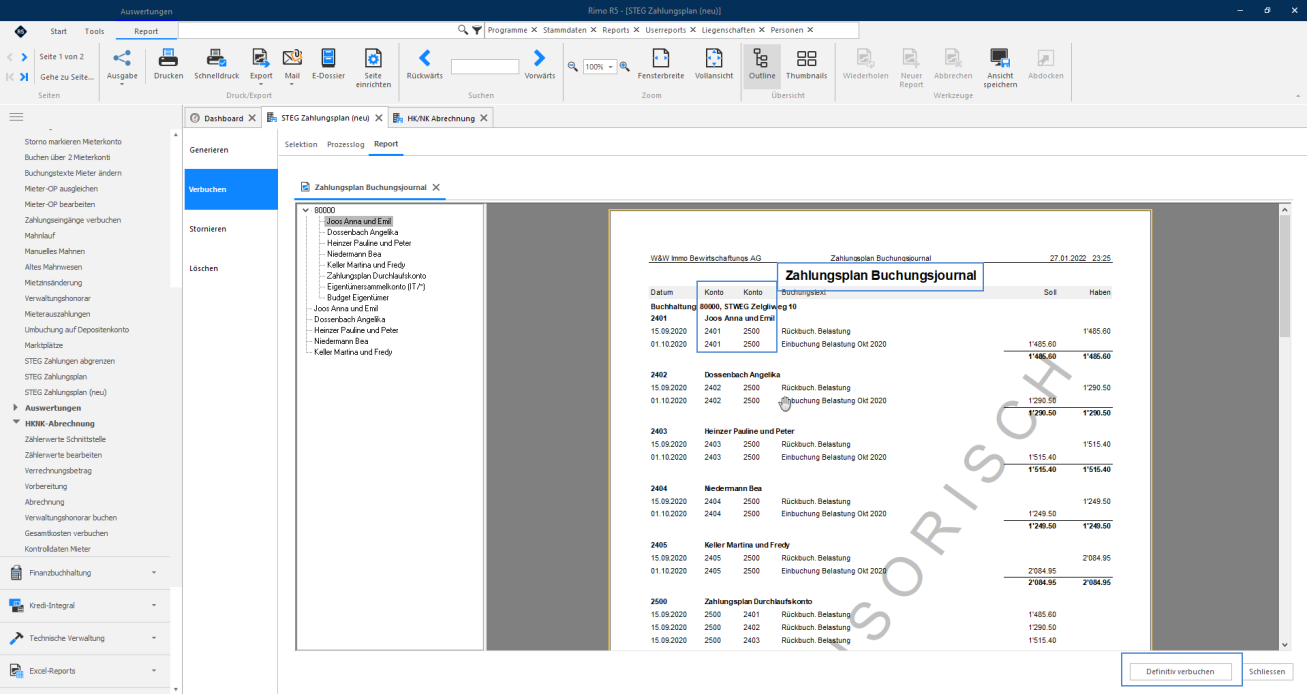Click the Suchen text input field

[x=485, y=67]
